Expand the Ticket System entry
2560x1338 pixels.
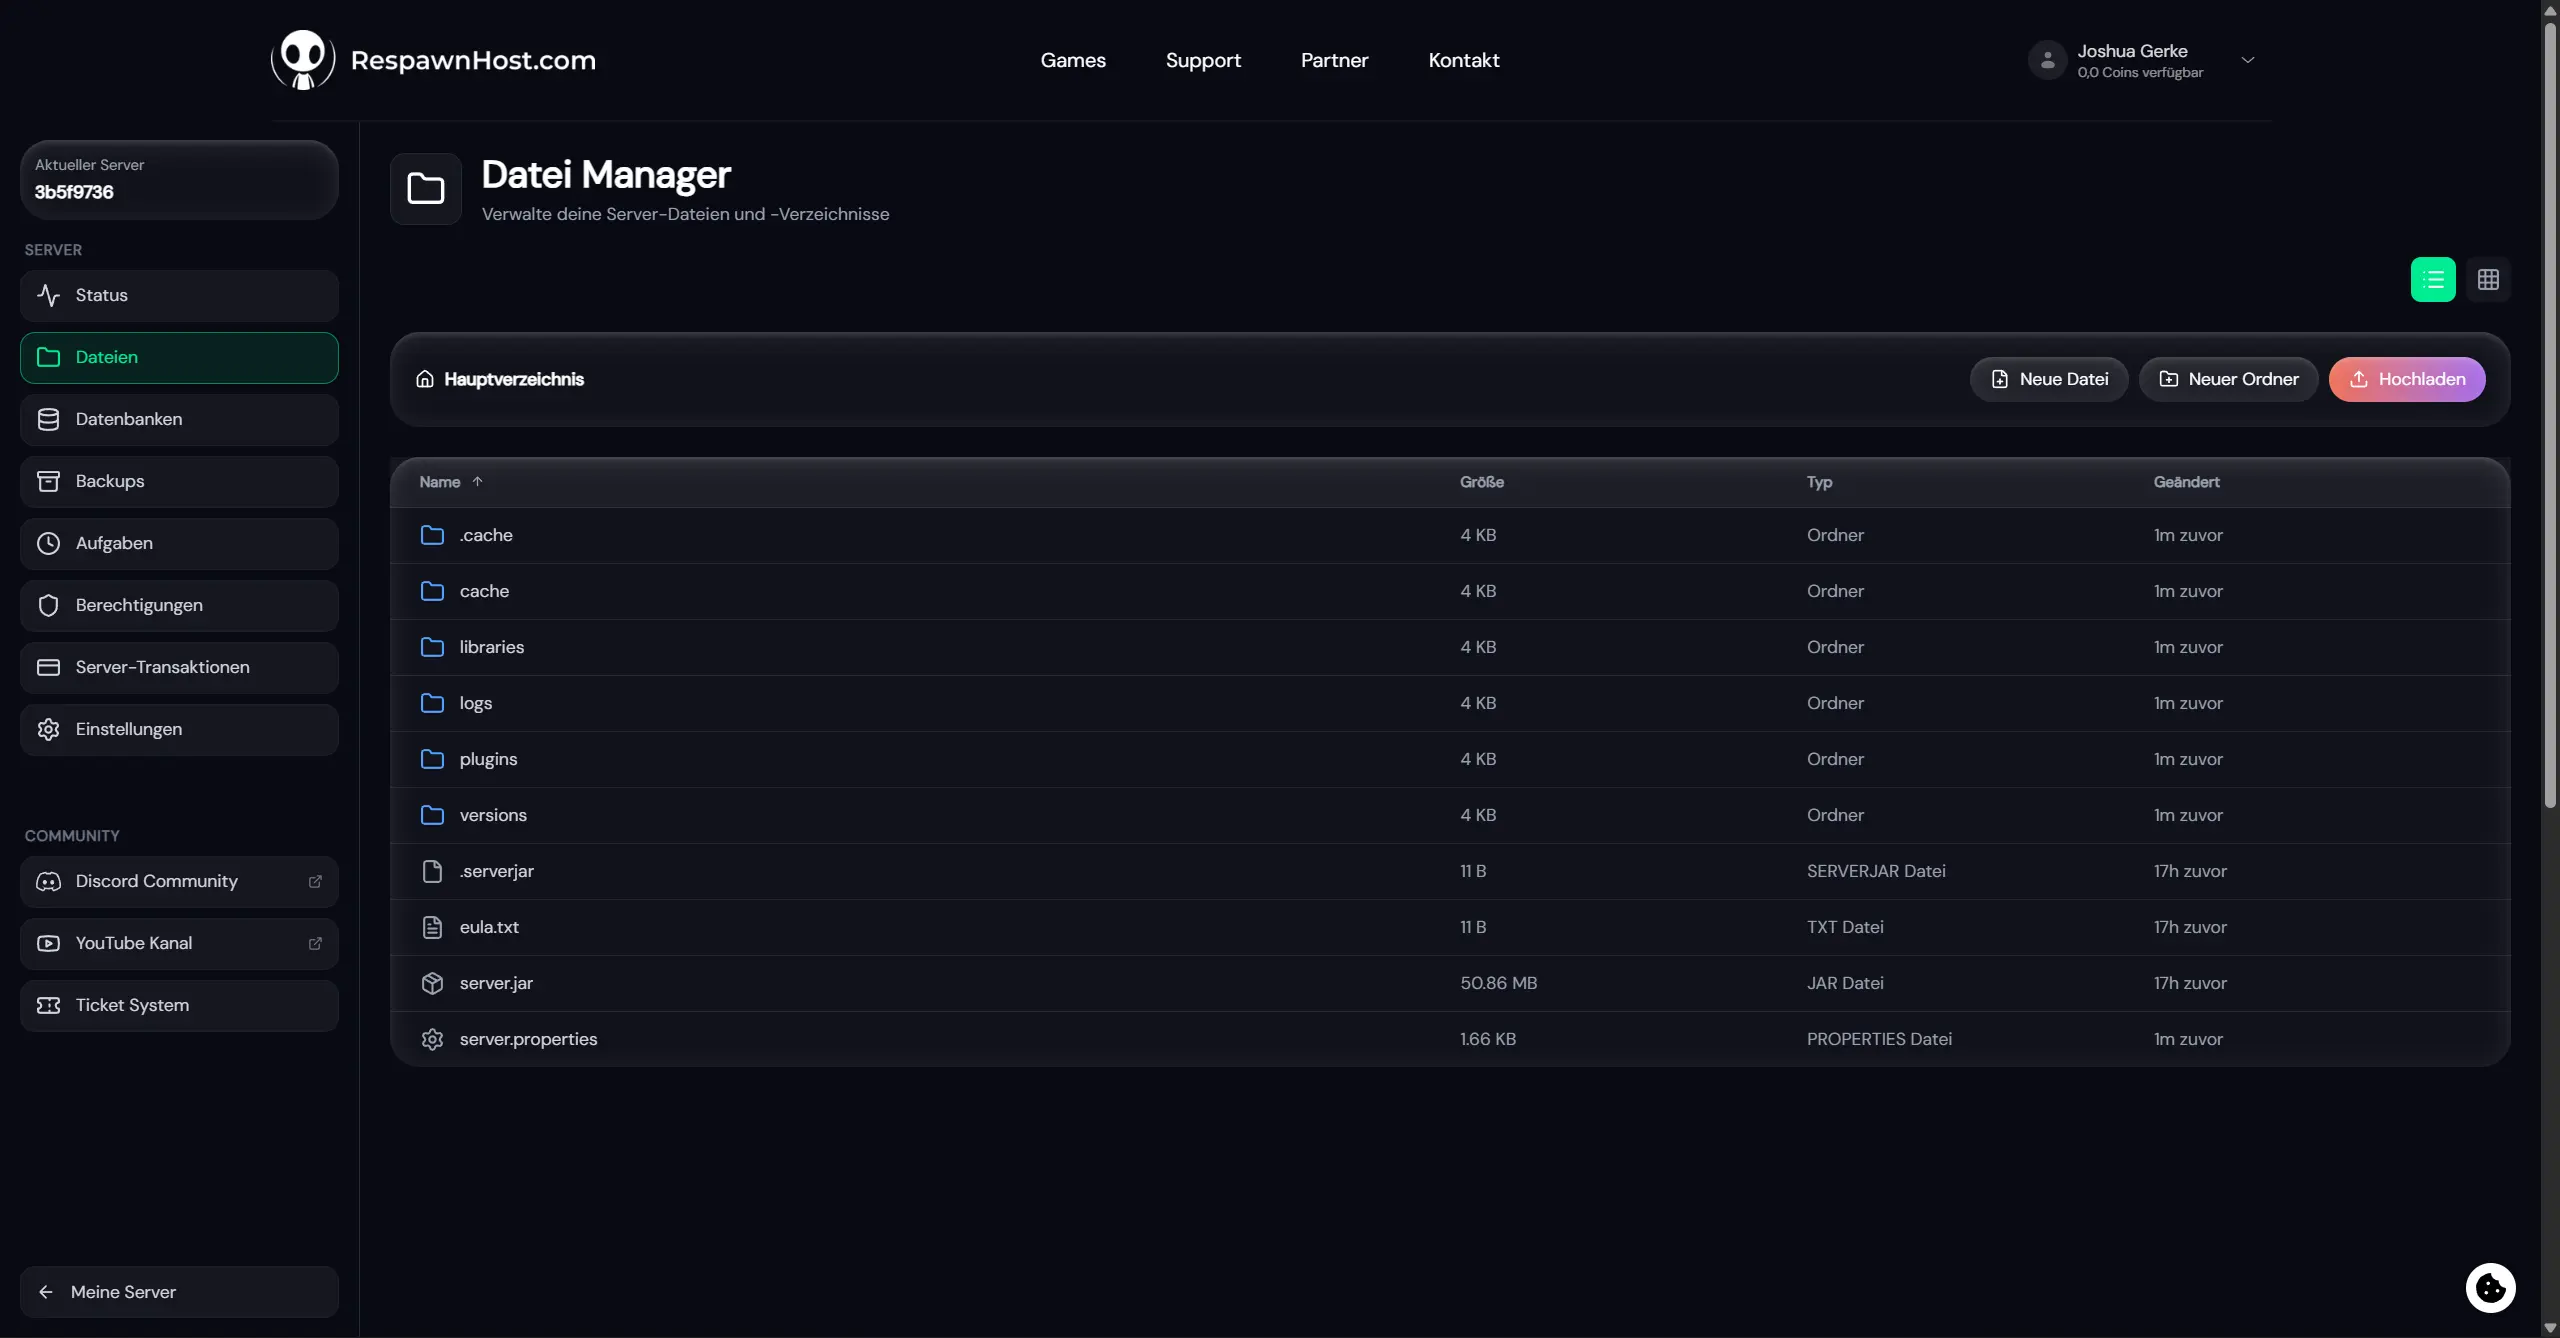pos(178,1005)
